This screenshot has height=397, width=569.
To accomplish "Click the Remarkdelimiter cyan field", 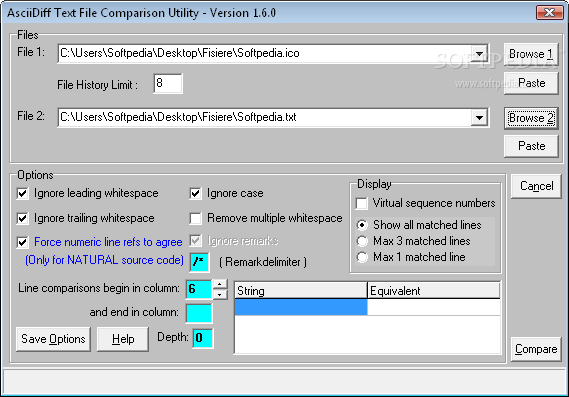I will [x=200, y=262].
